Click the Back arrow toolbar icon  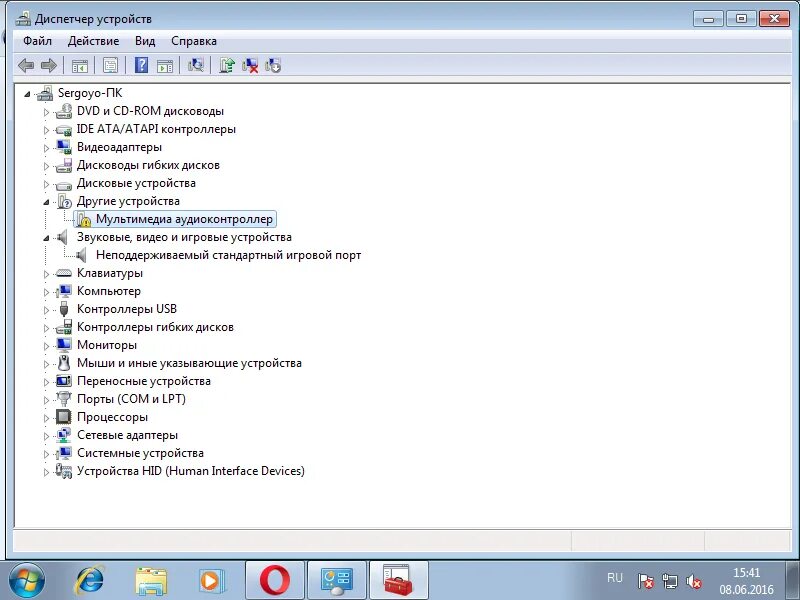pyautogui.click(x=26, y=65)
